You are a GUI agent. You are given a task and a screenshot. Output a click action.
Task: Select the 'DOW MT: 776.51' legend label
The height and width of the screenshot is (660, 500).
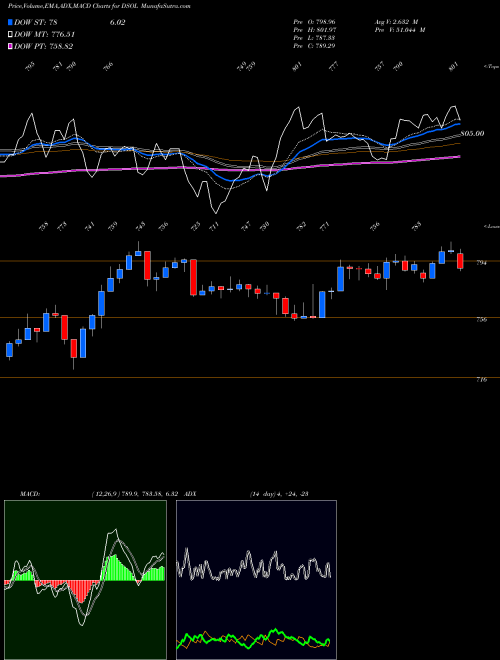click(45, 35)
